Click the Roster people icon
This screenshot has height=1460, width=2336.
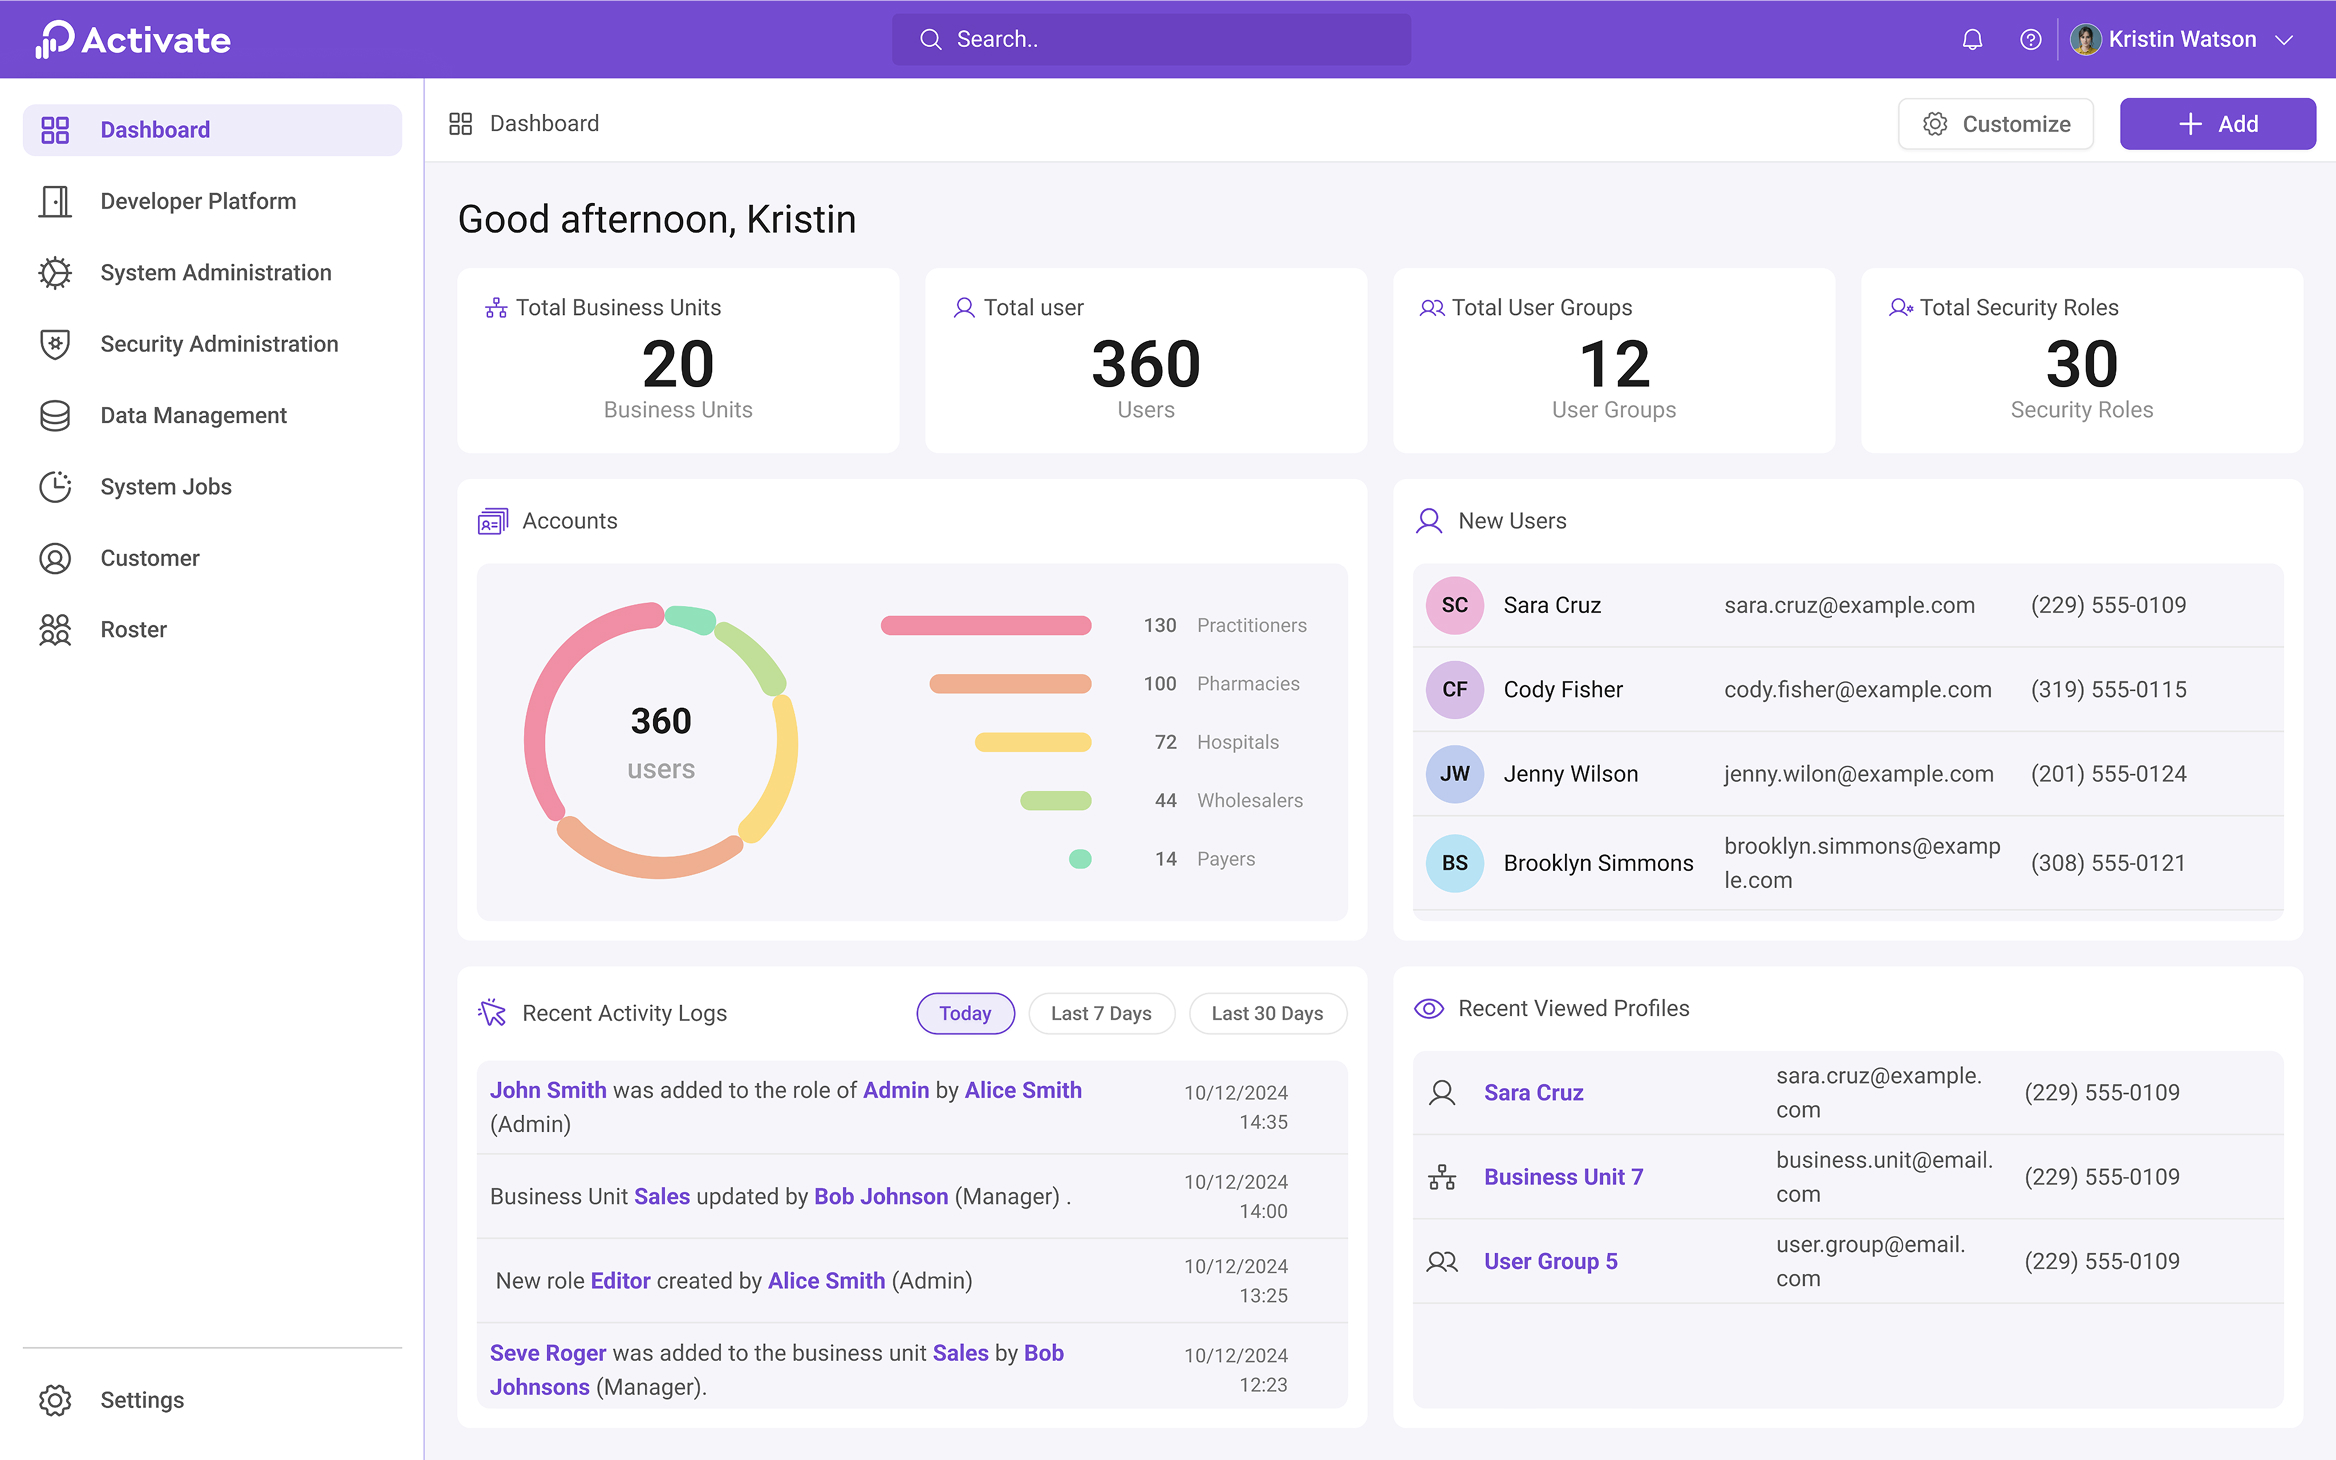click(55, 630)
